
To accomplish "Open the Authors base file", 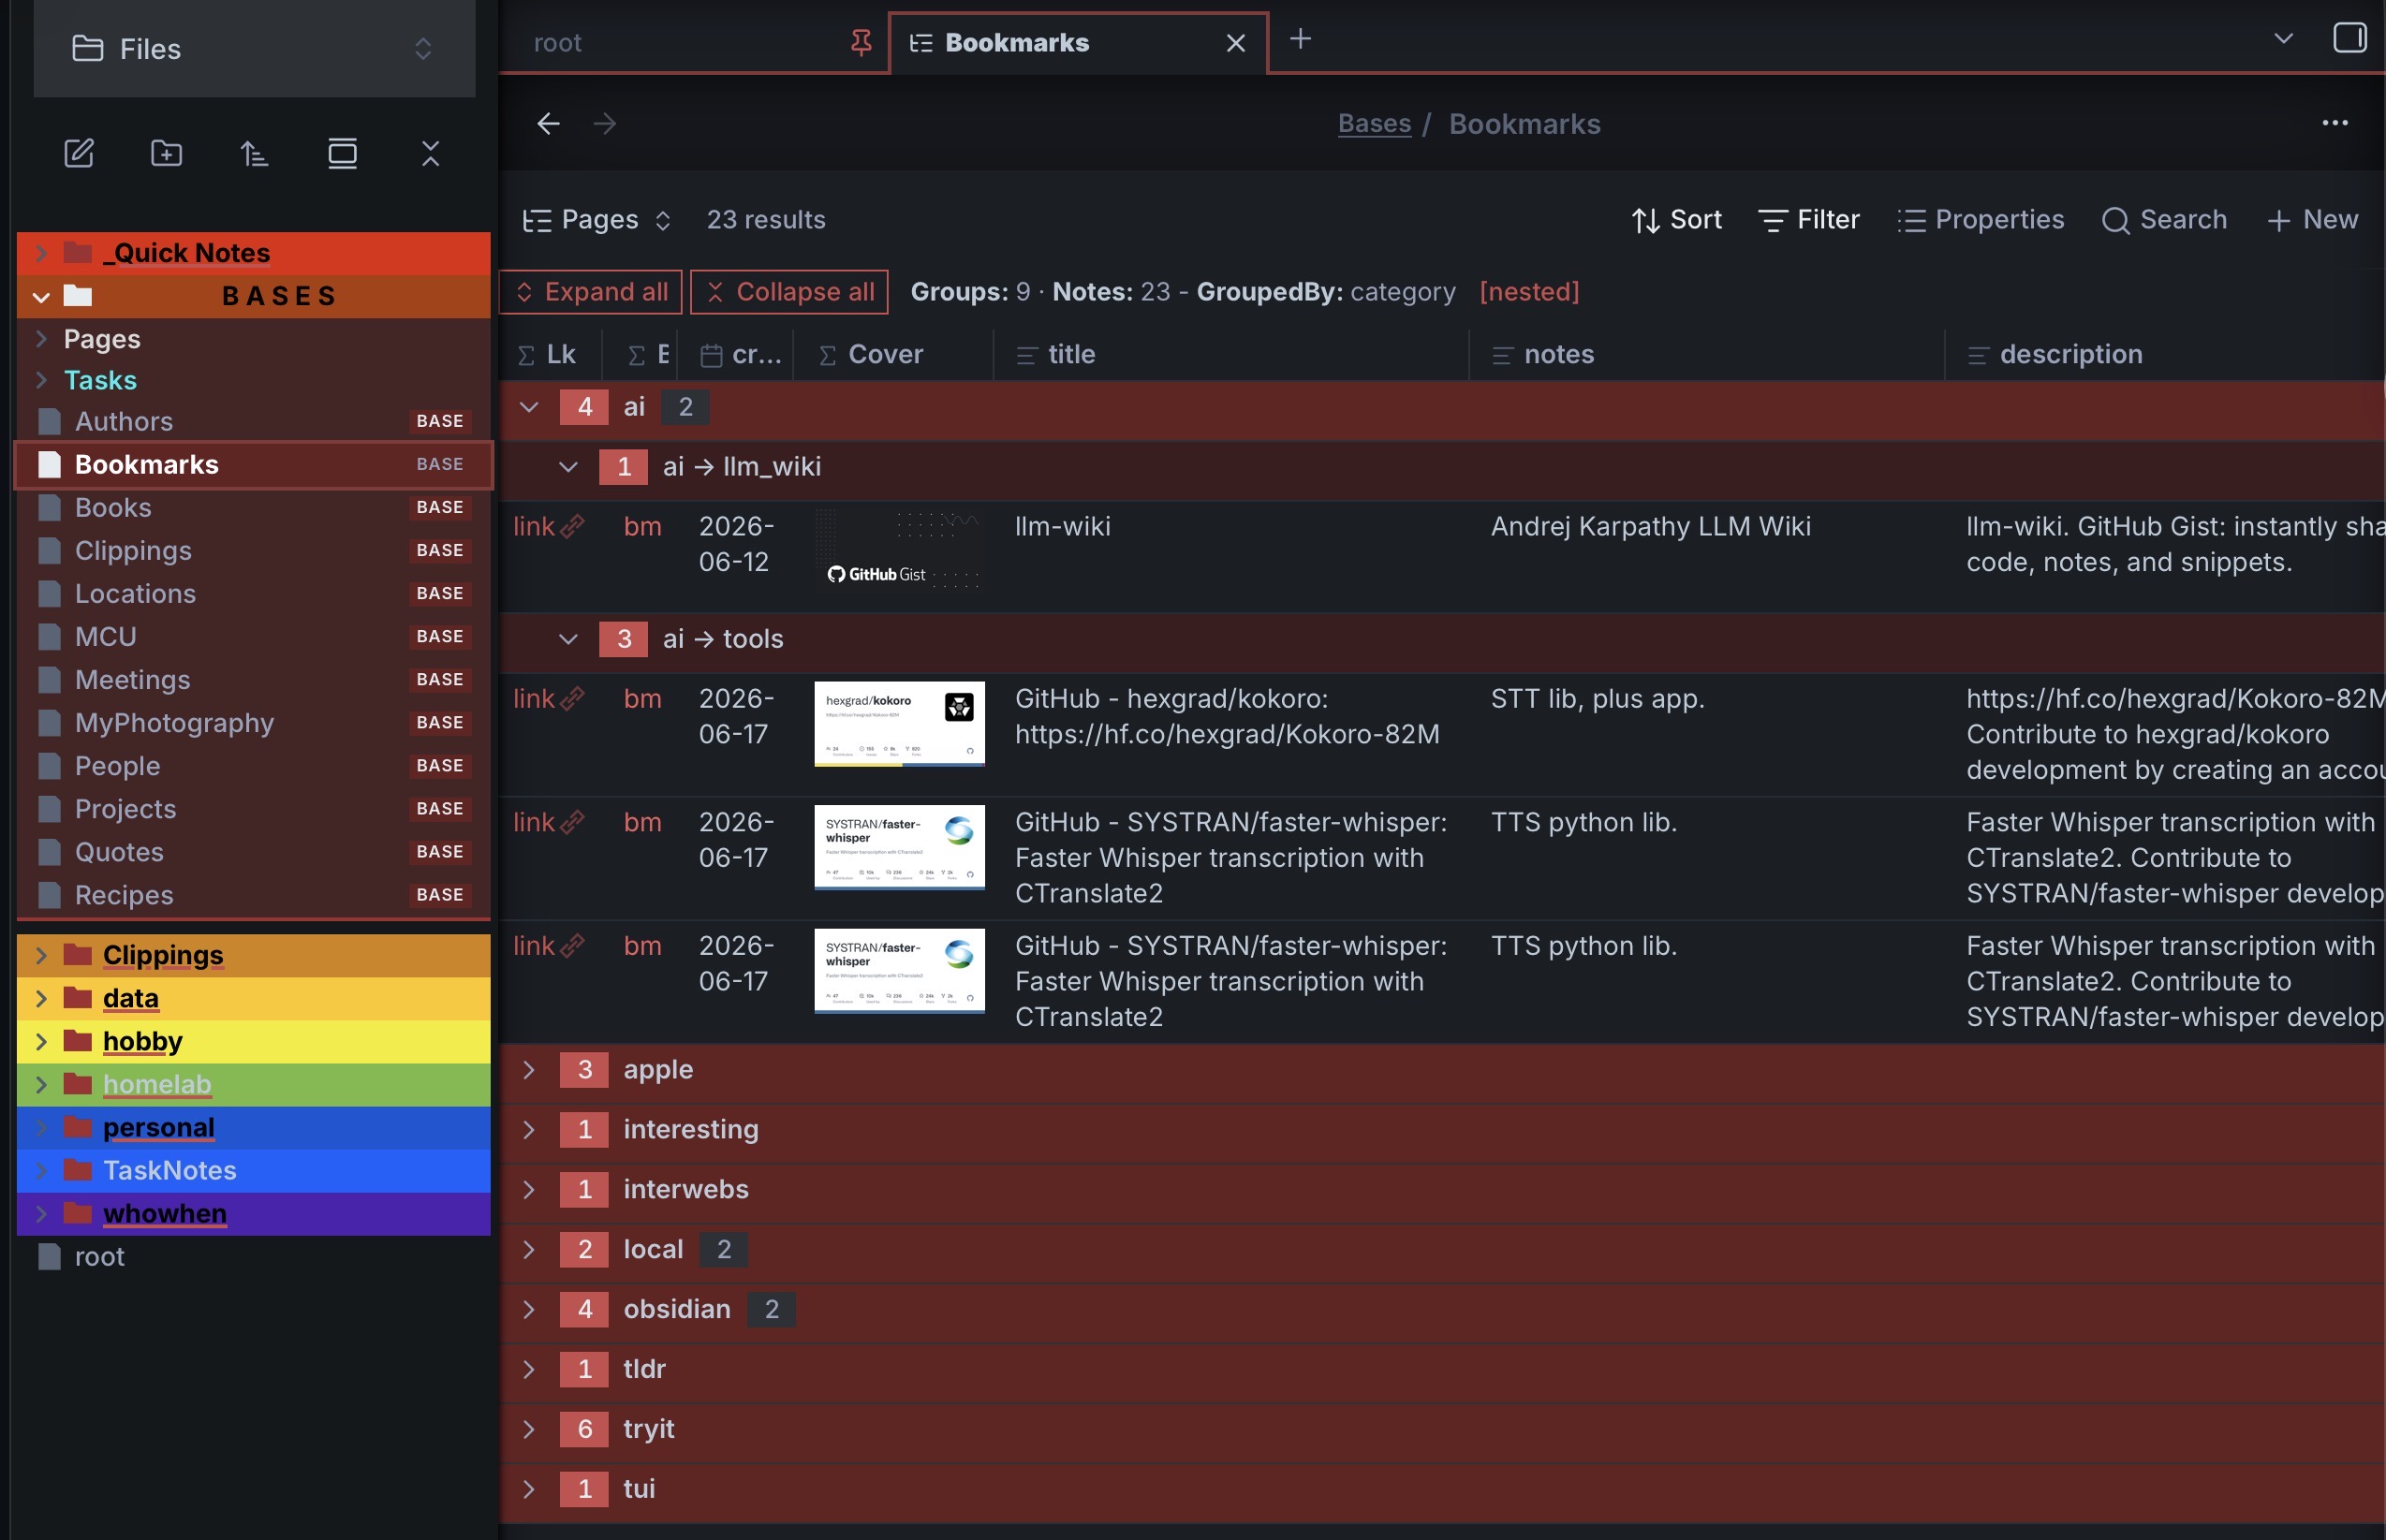I will [x=254, y=421].
